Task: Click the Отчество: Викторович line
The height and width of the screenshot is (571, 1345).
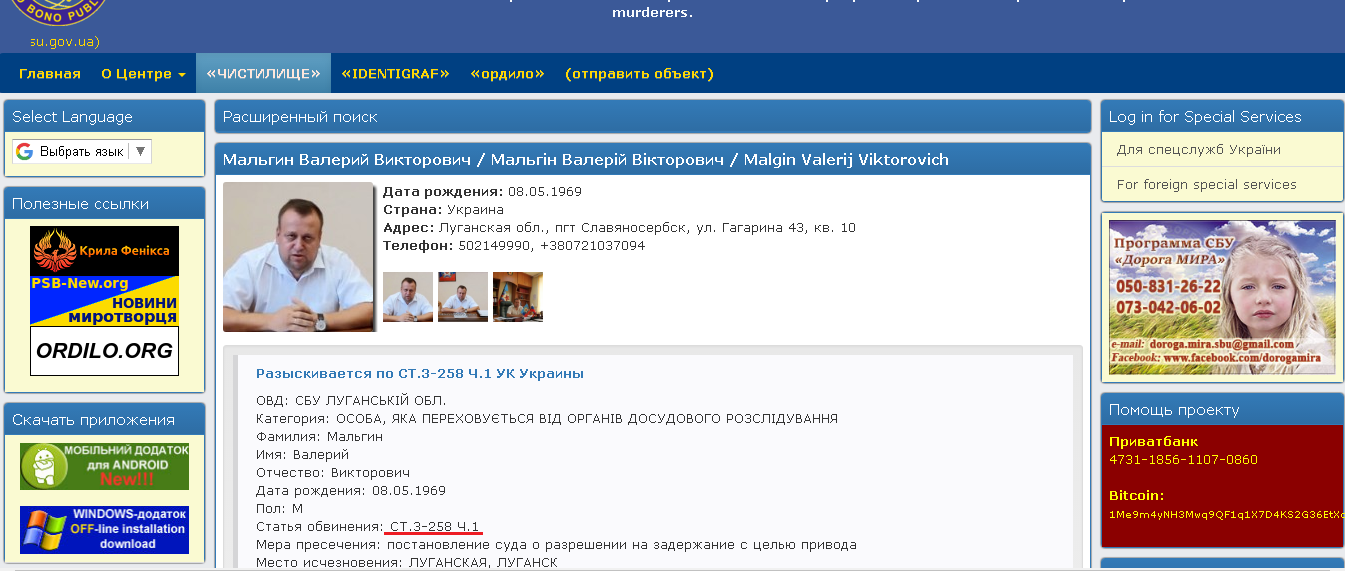Action: click(x=333, y=472)
